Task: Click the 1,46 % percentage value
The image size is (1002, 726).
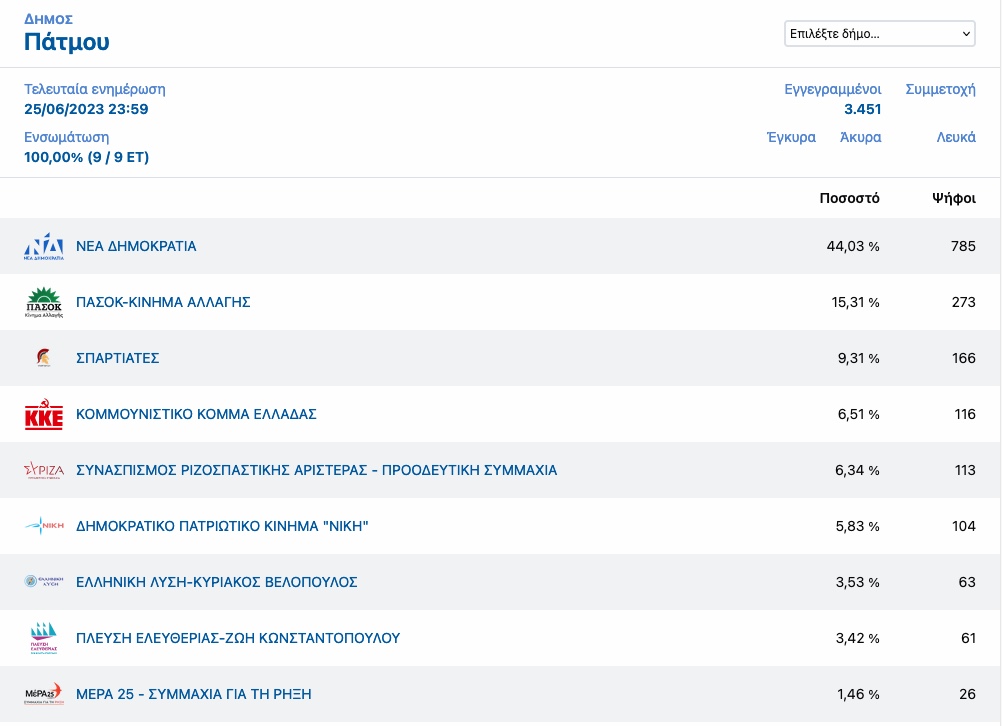Action: click(x=859, y=694)
